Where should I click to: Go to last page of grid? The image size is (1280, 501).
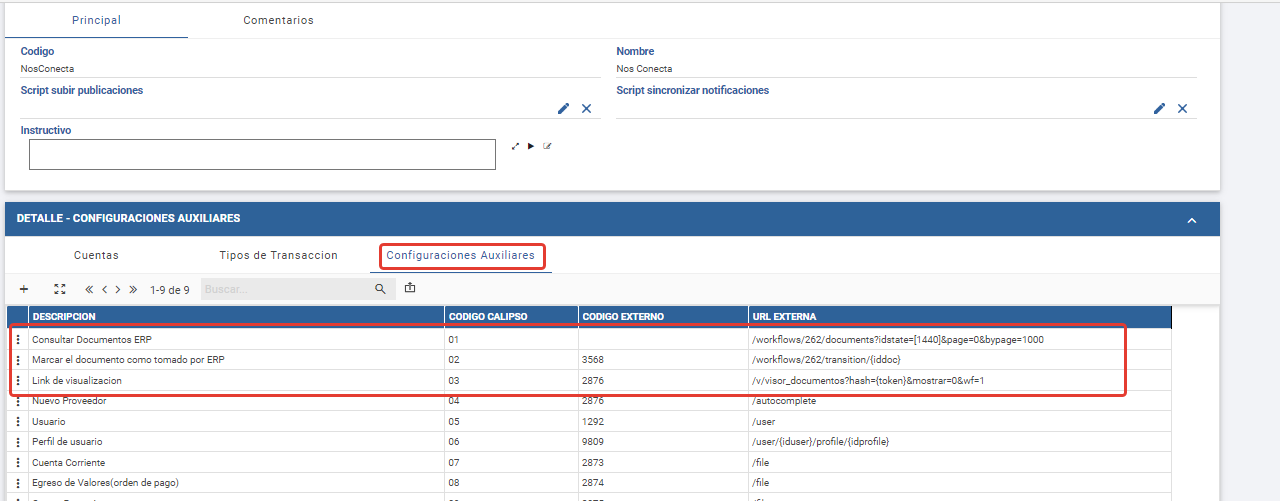tap(133, 289)
